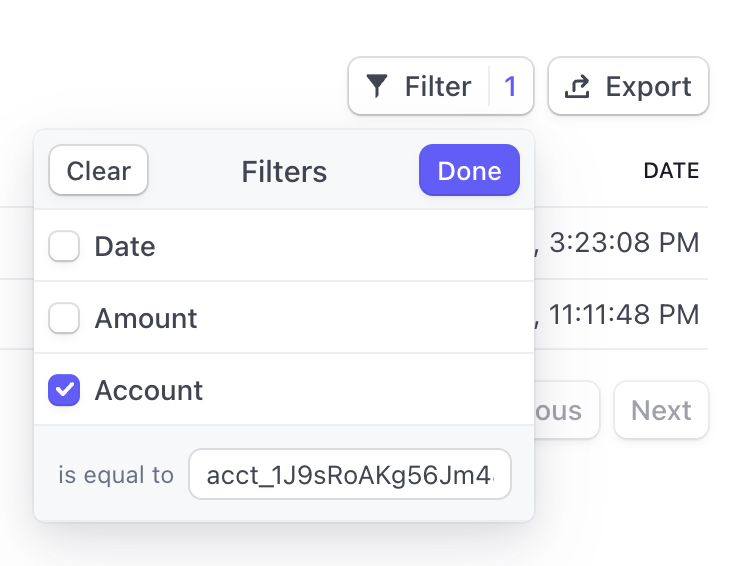This screenshot has width=734, height=566.
Task: Confirm filters with the Done button
Action: click(x=469, y=171)
